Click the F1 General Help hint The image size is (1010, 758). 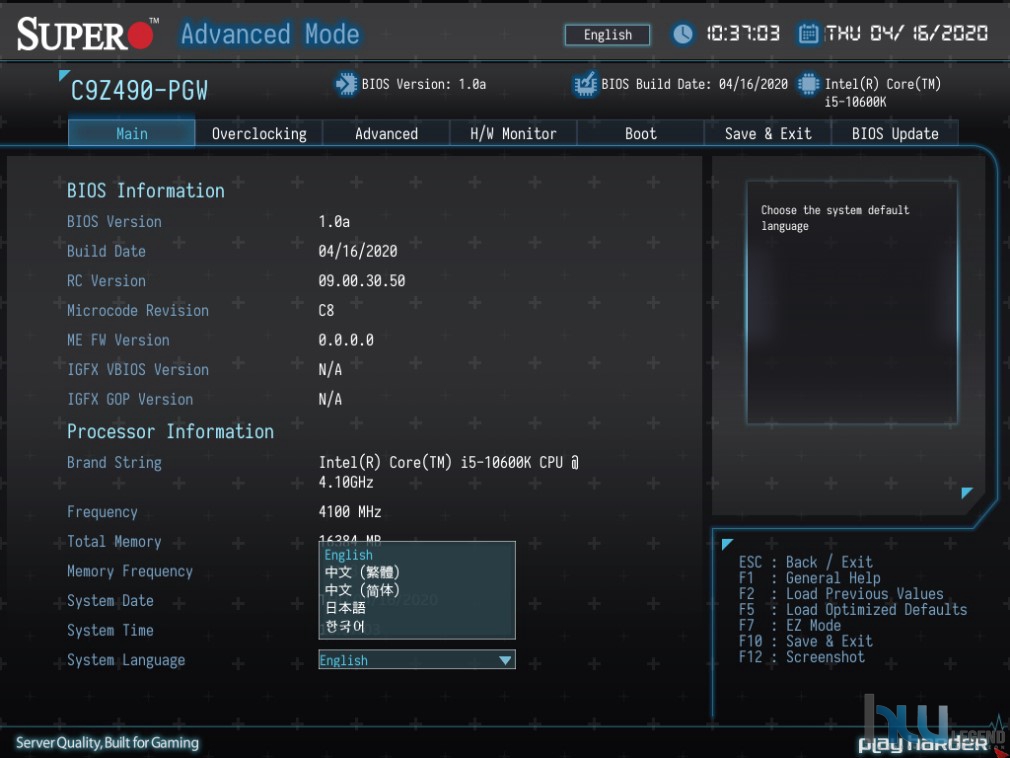pyautogui.click(x=809, y=578)
